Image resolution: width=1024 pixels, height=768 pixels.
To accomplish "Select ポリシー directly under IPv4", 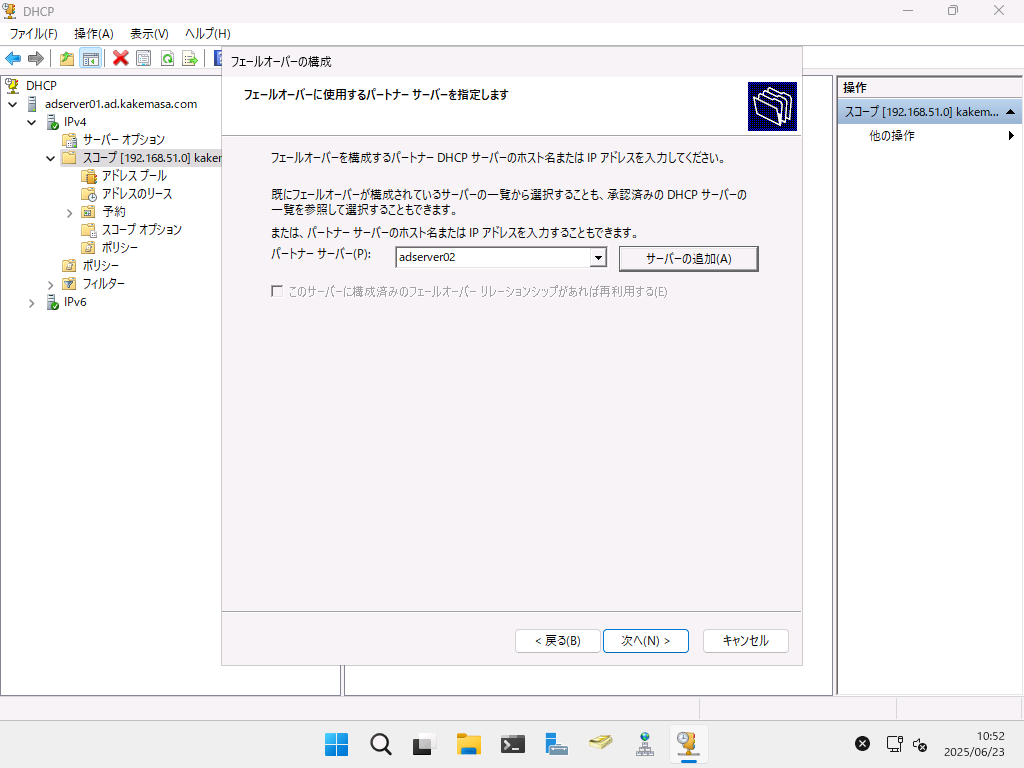I will 101,266.
